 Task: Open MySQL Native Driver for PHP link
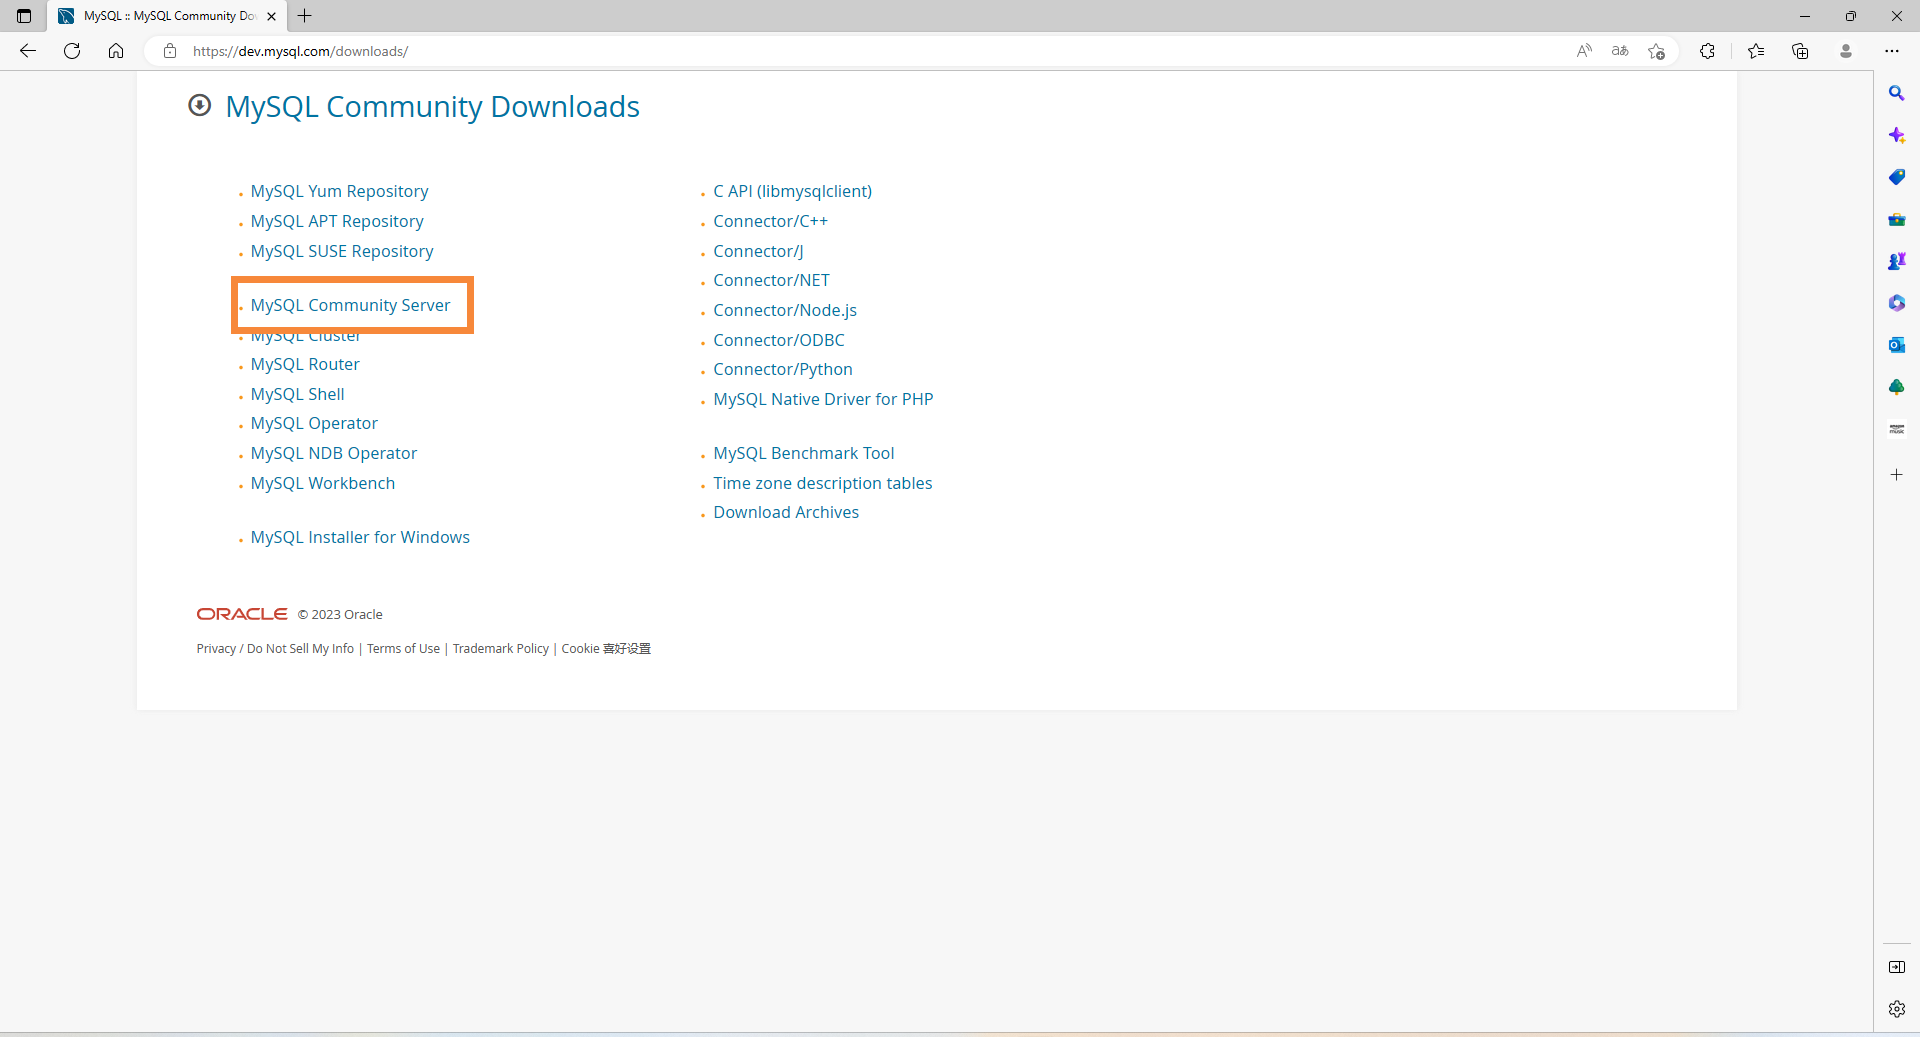pyautogui.click(x=823, y=399)
